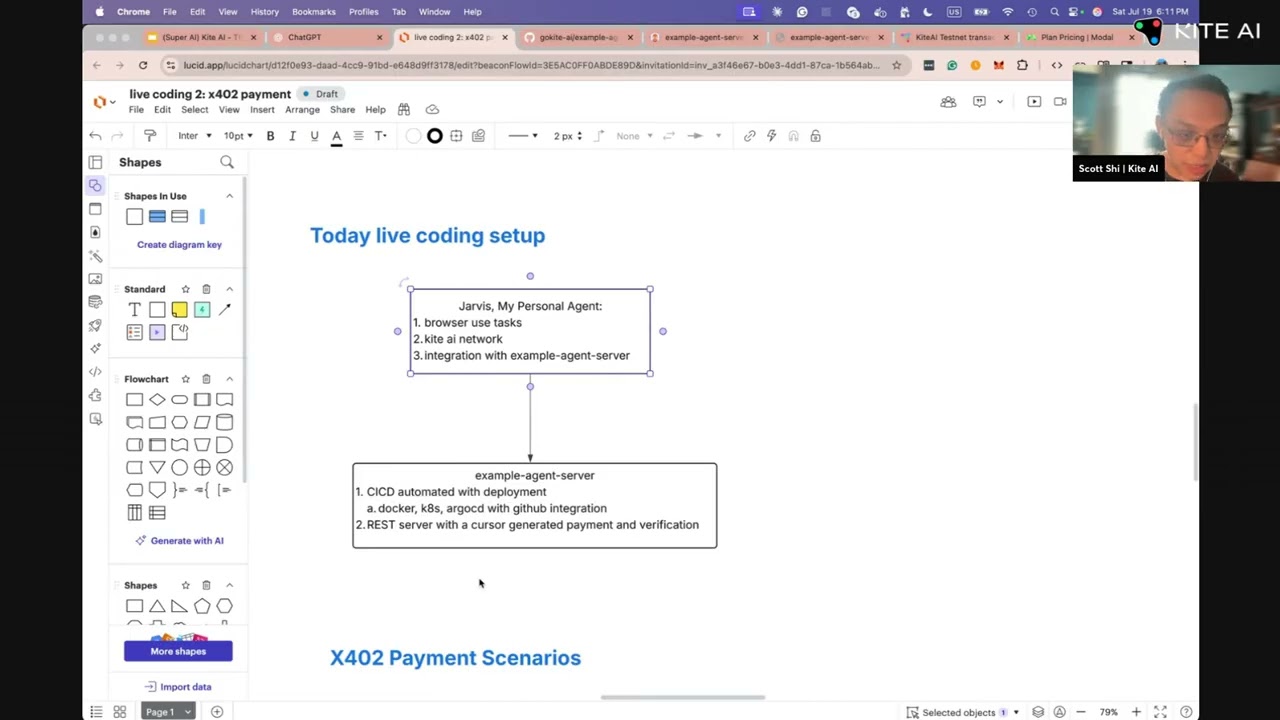Switch to the ChatGPT browser tab
Image resolution: width=1280 pixels, height=720 pixels.
[304, 37]
